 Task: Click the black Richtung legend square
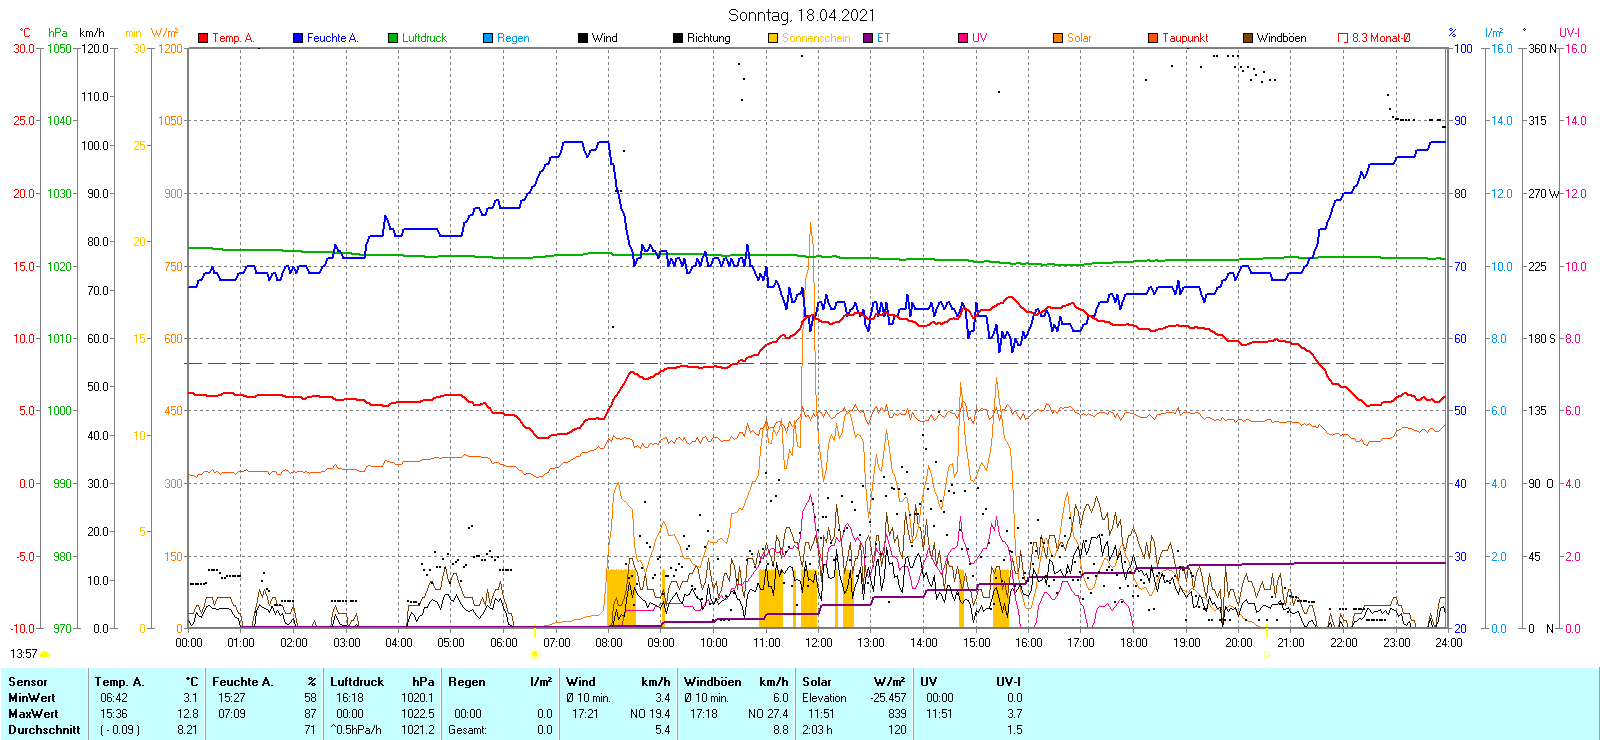click(678, 38)
